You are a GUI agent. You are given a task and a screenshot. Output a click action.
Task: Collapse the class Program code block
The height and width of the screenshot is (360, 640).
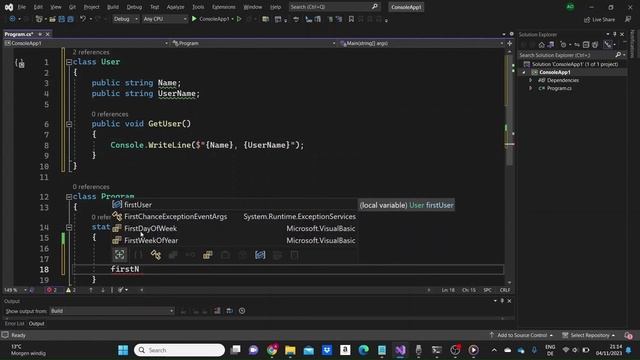69,197
